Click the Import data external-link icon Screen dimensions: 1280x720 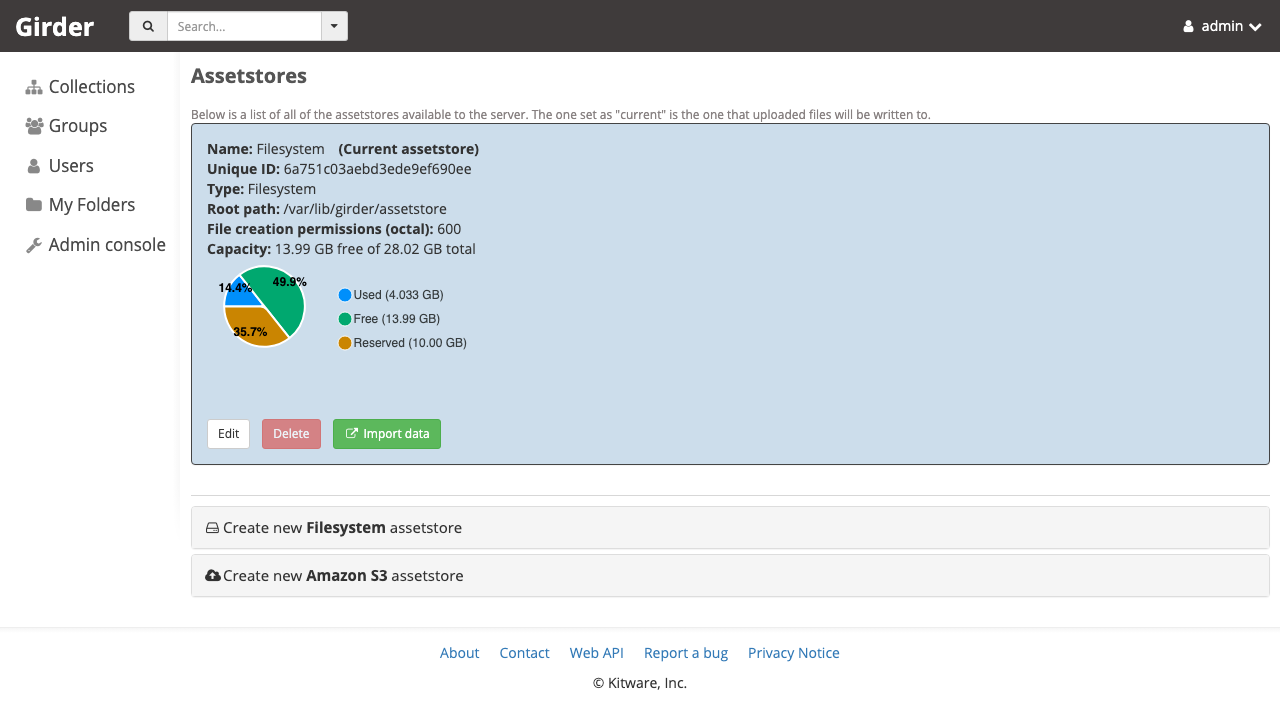351,434
